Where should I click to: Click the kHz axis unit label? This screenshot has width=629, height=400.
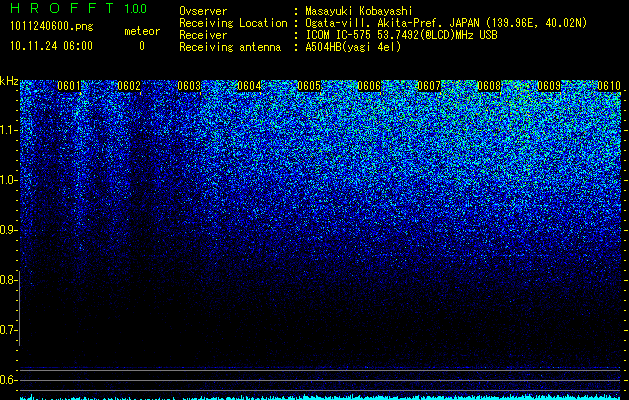coord(9,81)
